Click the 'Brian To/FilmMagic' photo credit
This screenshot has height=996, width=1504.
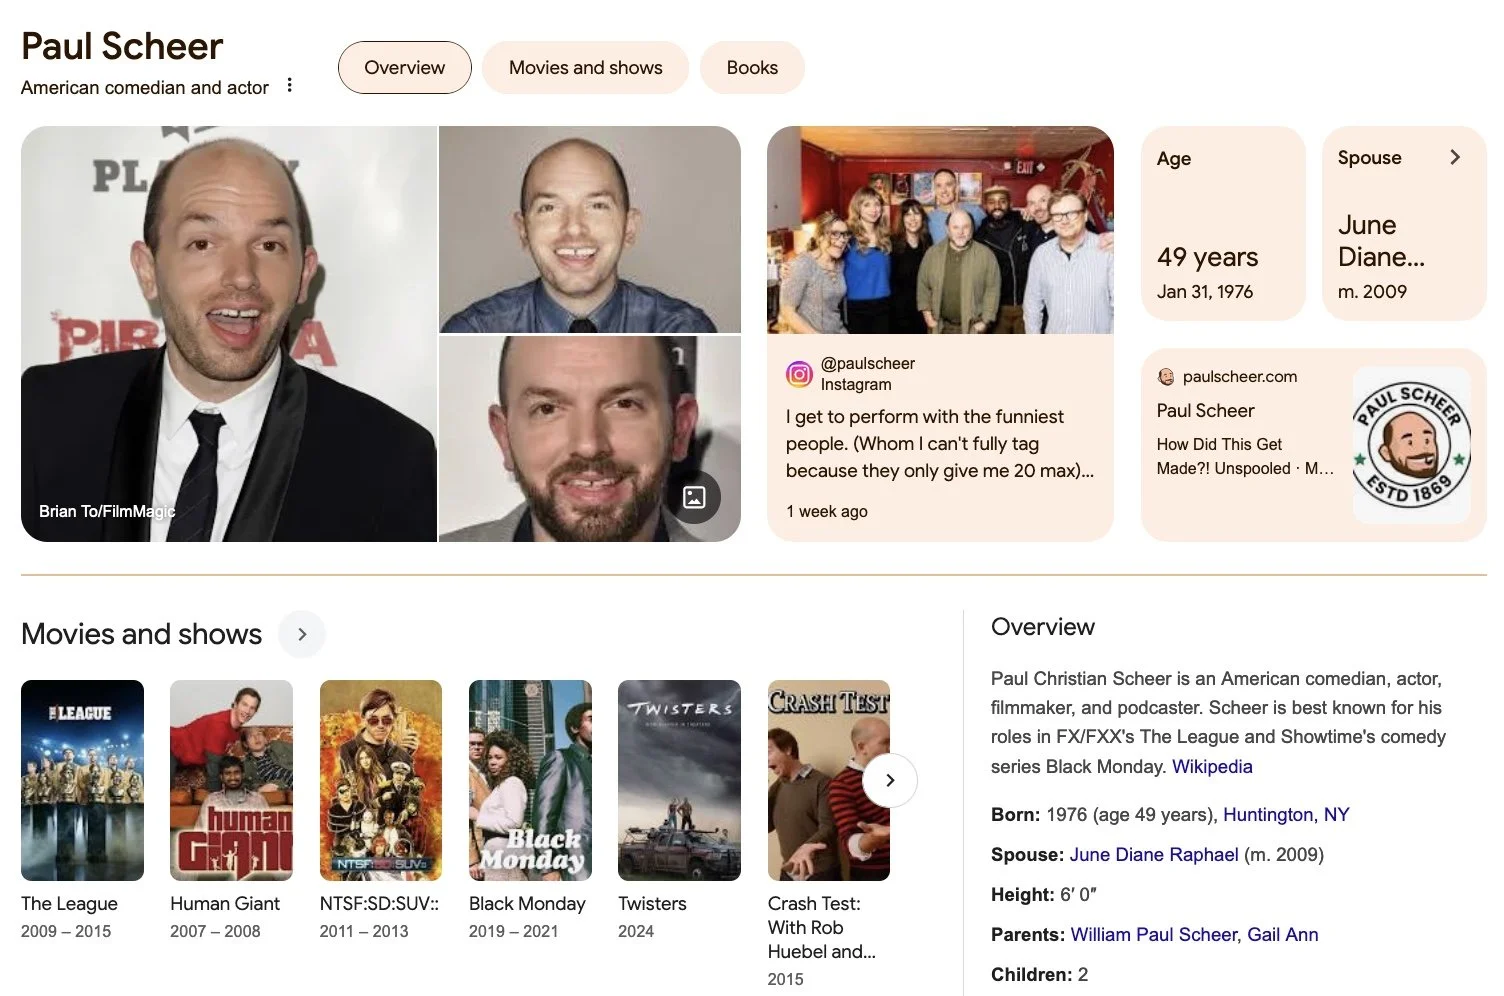tap(107, 511)
